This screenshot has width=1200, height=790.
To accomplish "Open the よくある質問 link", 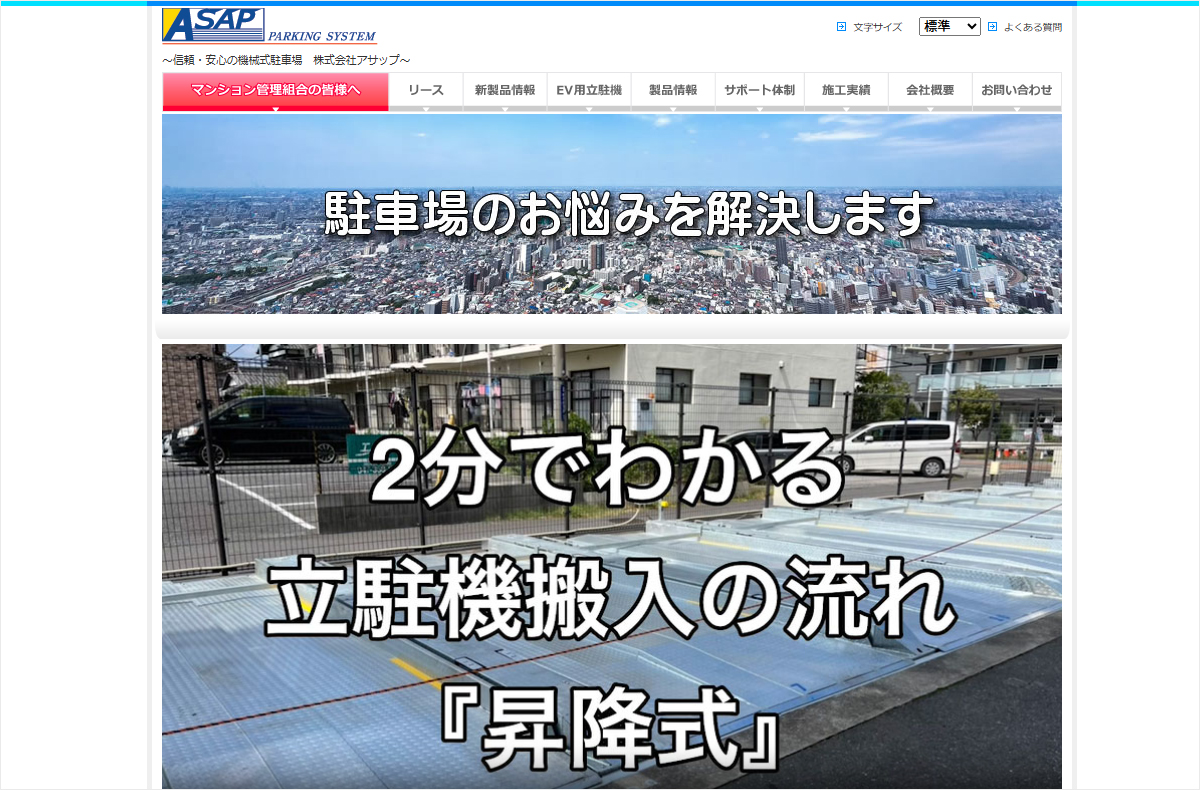I will coord(1032,27).
